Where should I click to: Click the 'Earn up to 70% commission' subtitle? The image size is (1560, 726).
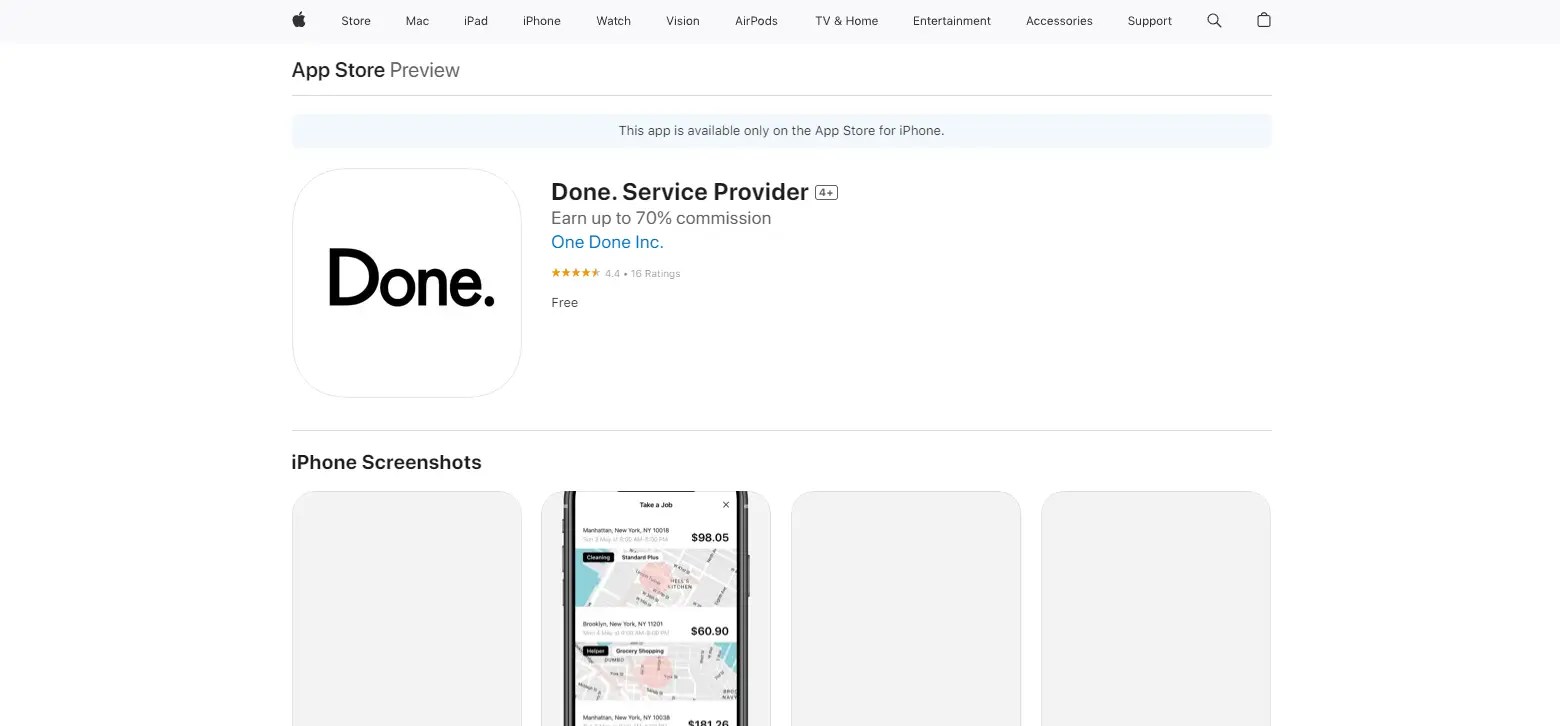click(x=661, y=218)
